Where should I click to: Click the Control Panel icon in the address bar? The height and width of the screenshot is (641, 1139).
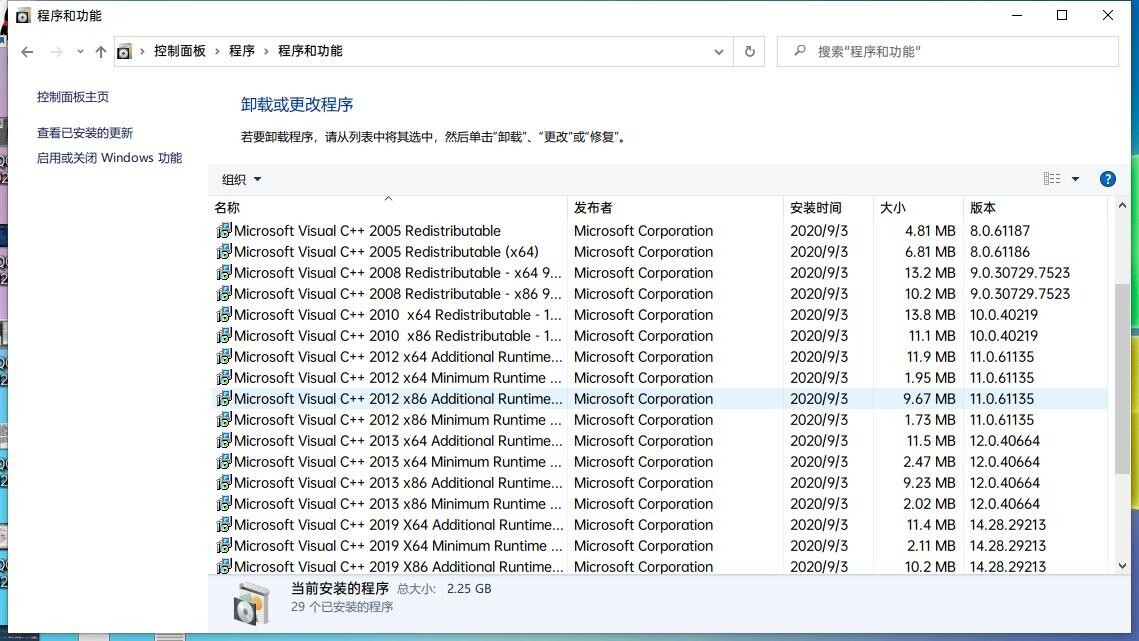coord(124,50)
